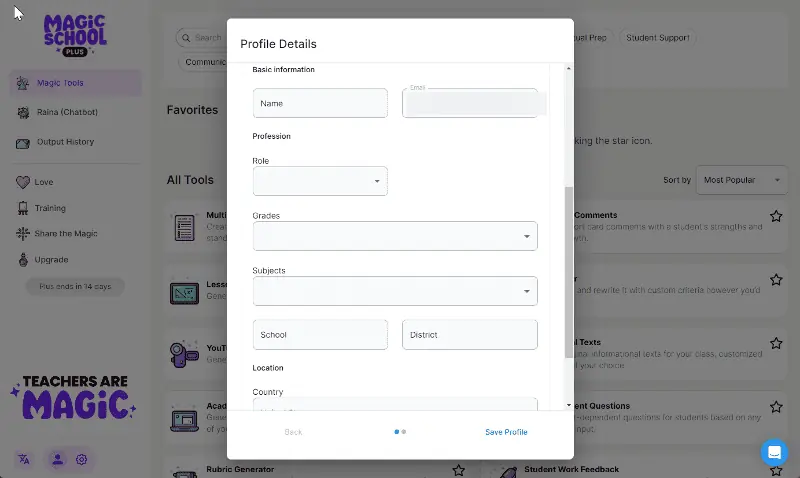This screenshot has height=478, width=800.
Task: Click the Love heart icon
Action: coord(22,182)
